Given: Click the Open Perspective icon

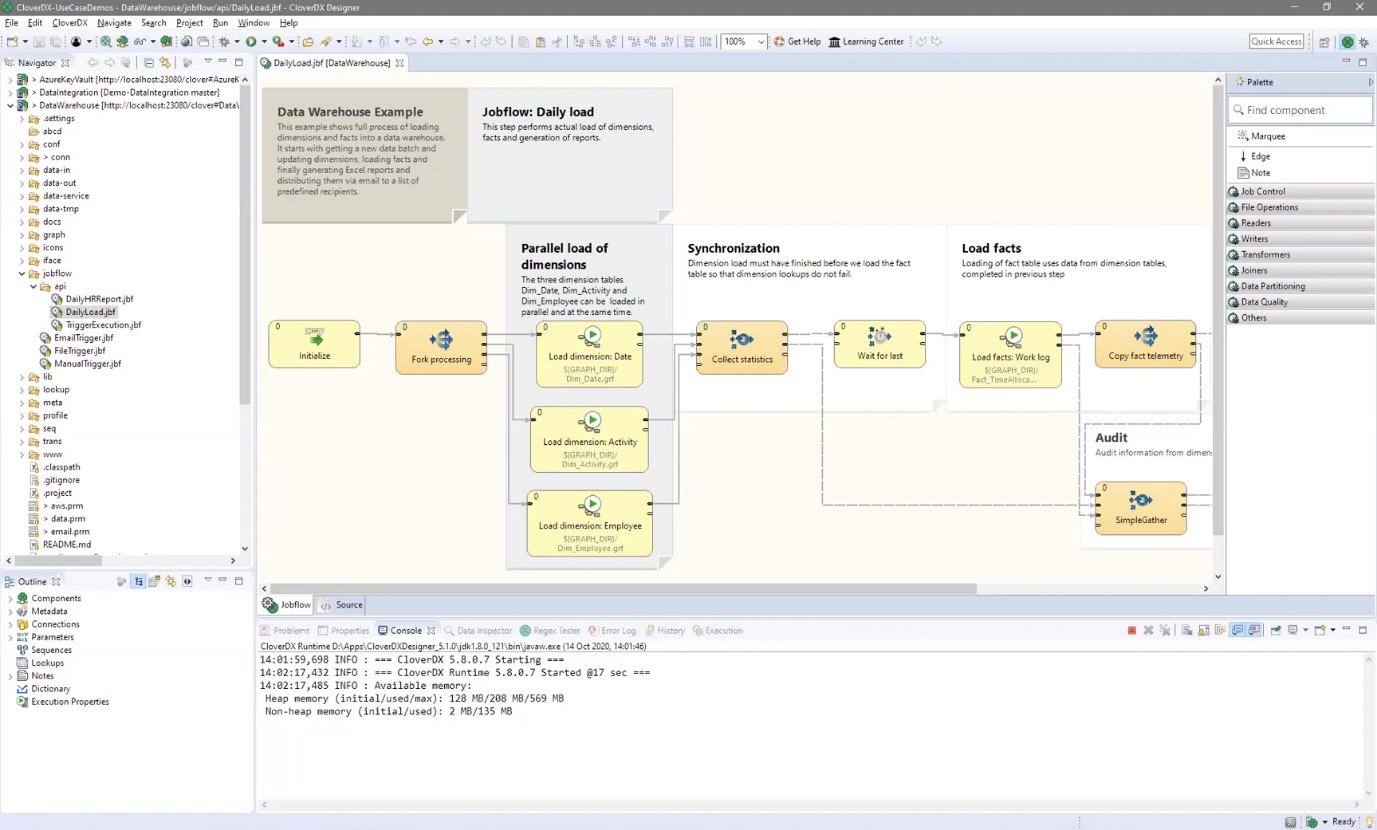Looking at the screenshot, I should click(1324, 42).
